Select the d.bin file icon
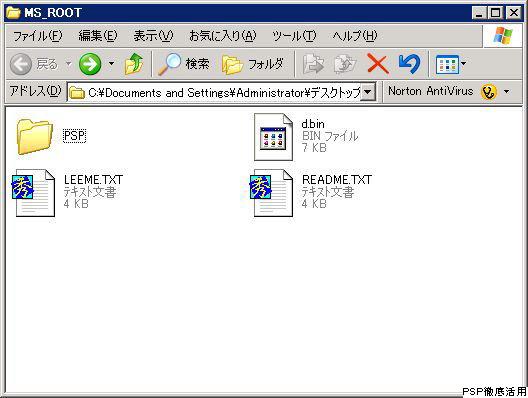The width and height of the screenshot is (528, 398). [273, 137]
